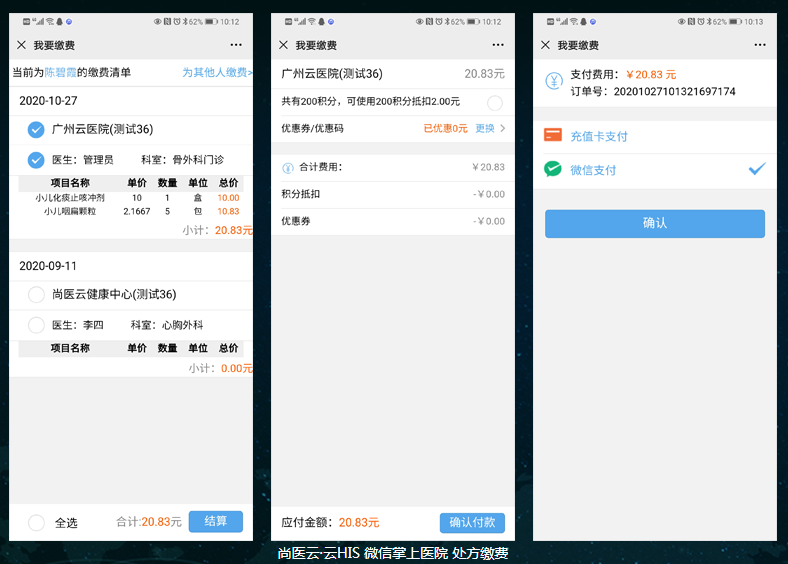788x564 pixels.
Task: Select the 医生:李四 row circle
Action: point(36,325)
